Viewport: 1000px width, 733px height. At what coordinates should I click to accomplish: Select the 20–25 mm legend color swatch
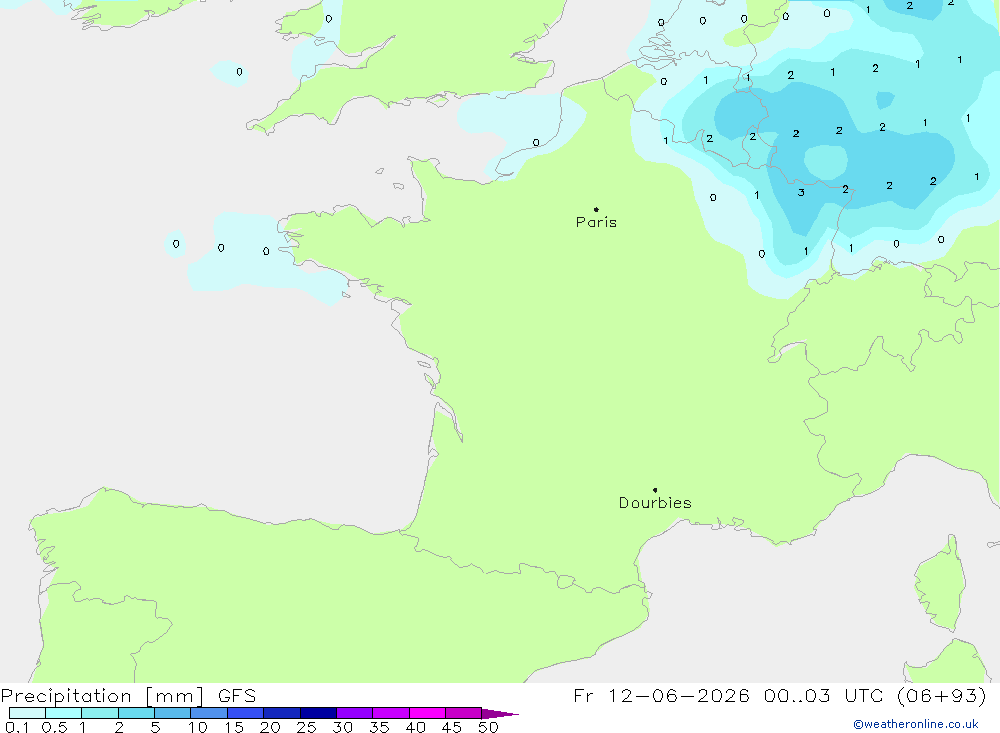[282, 713]
